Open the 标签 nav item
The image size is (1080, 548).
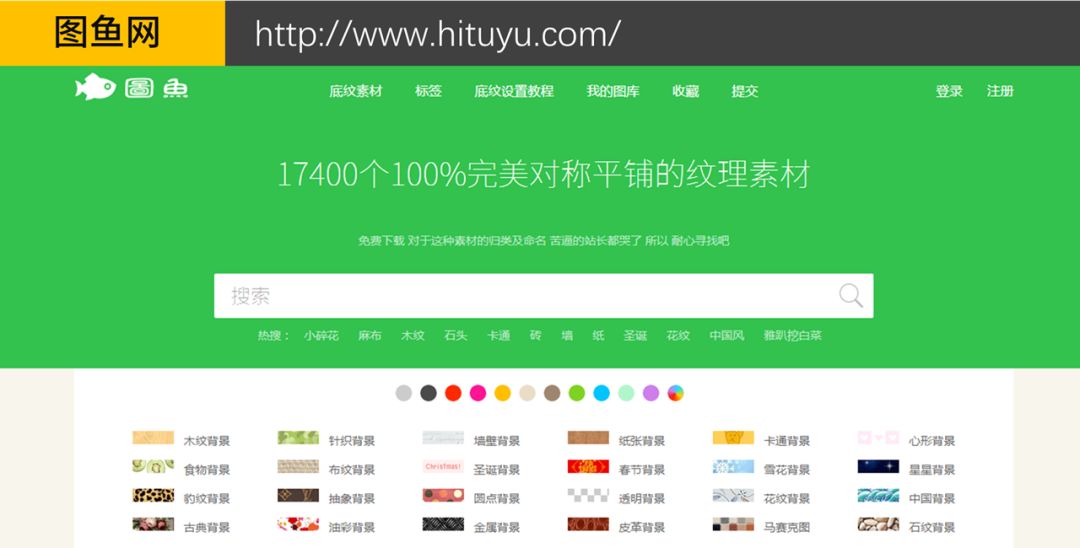pos(428,91)
